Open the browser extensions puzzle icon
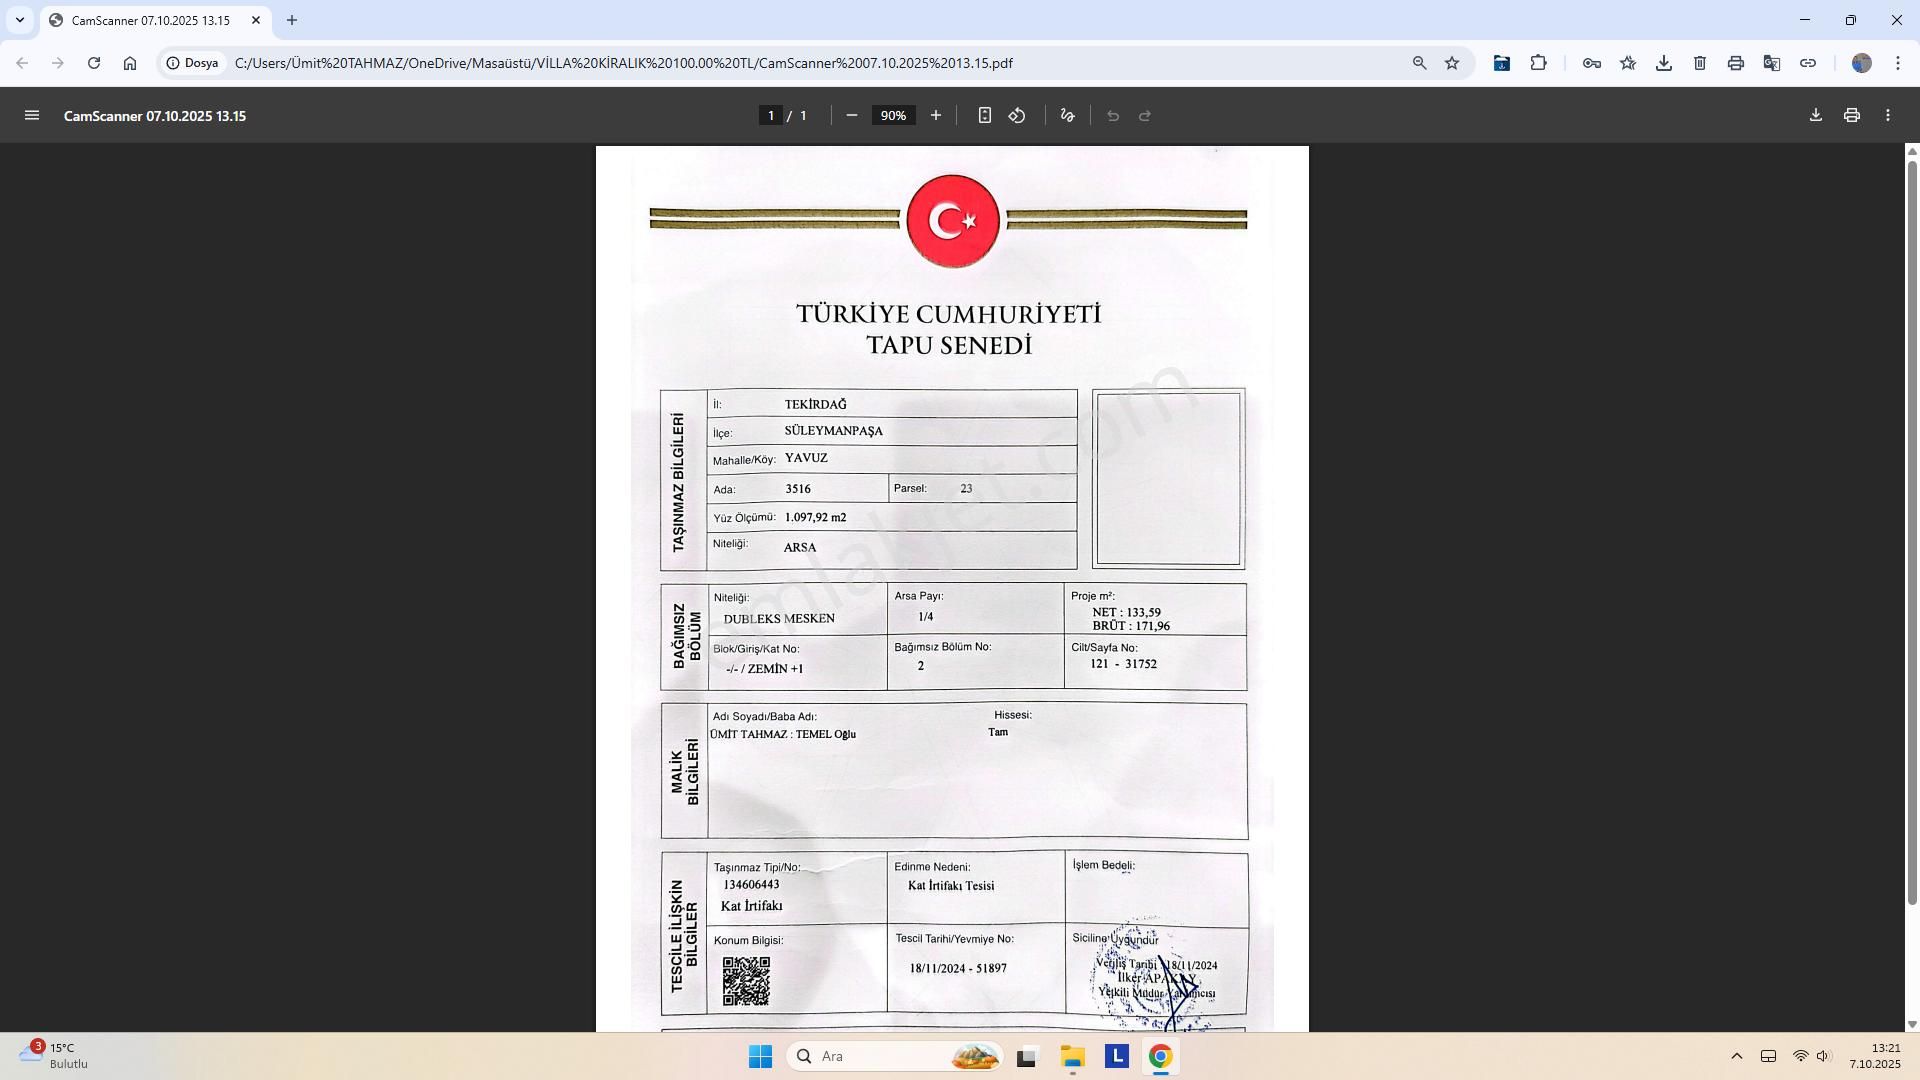This screenshot has height=1080, width=1920. (1538, 63)
